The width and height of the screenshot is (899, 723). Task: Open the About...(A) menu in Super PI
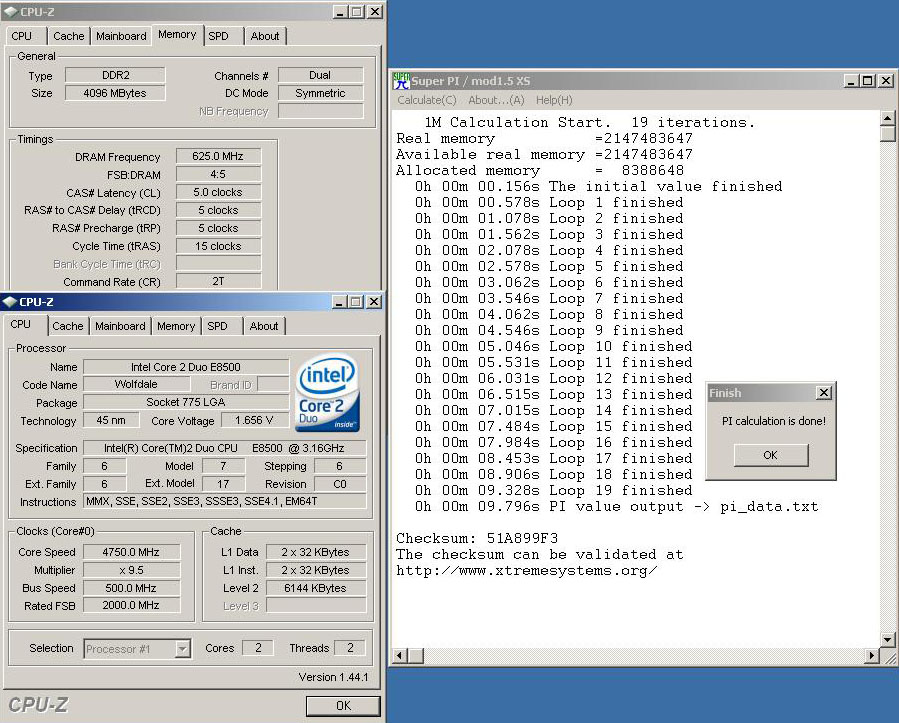(x=496, y=100)
